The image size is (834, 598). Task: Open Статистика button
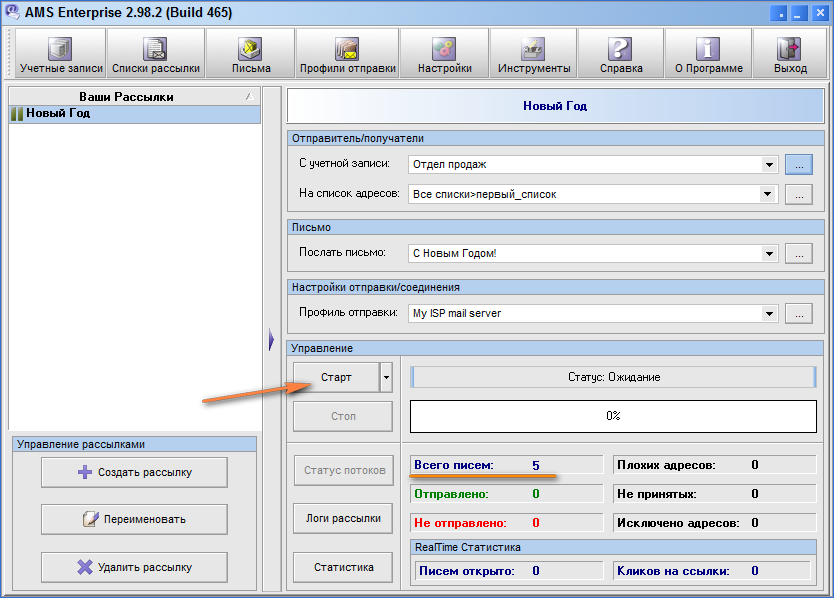[343, 567]
